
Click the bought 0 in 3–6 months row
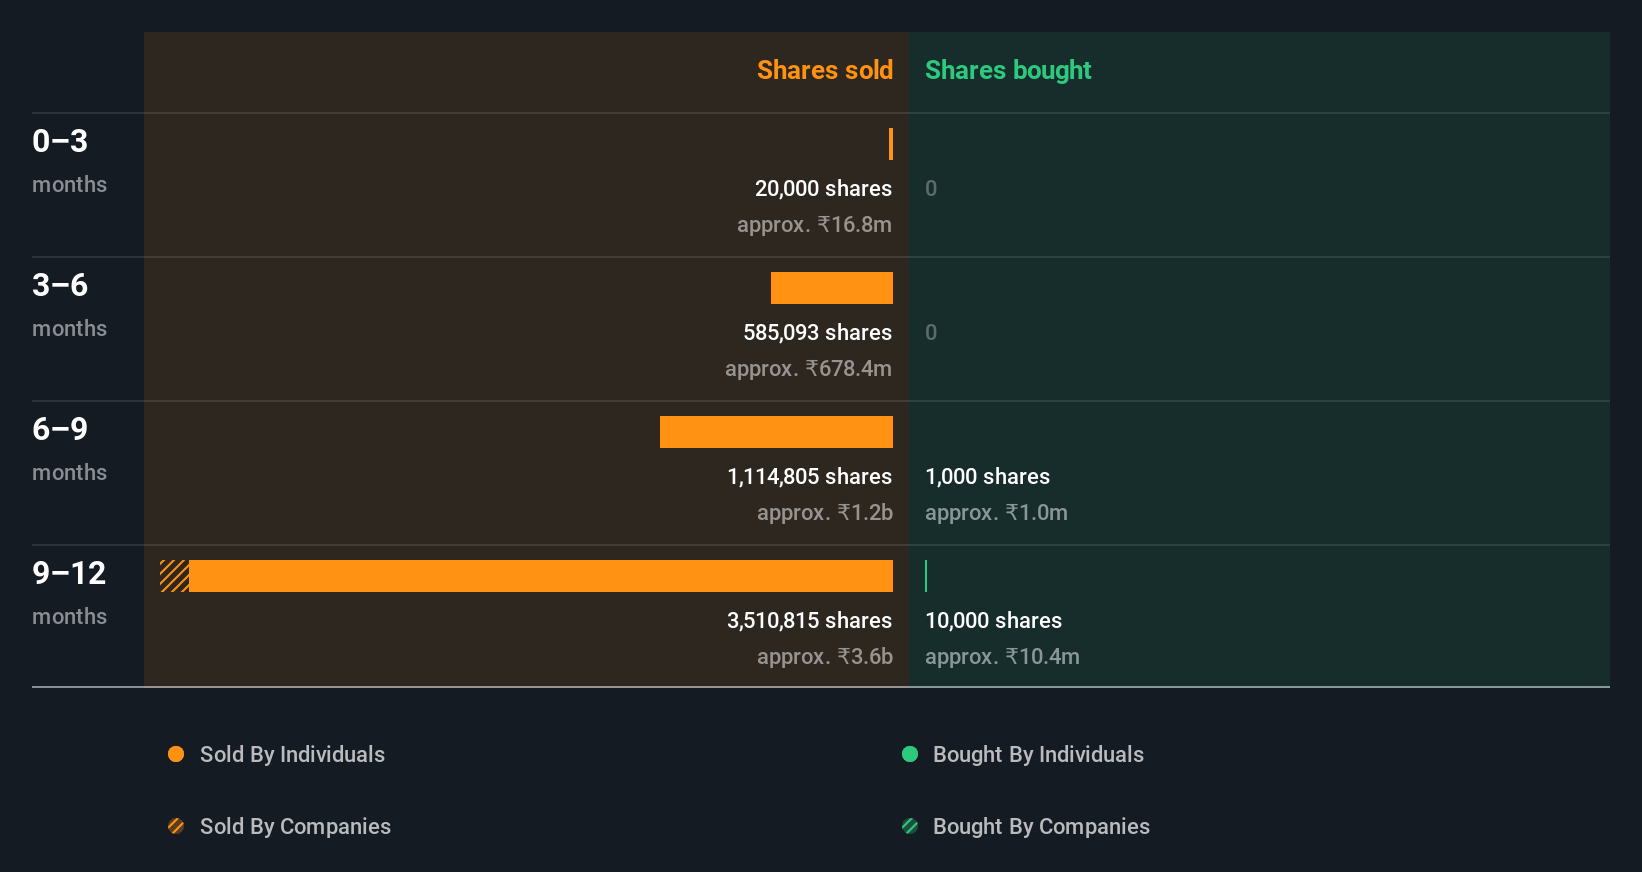[x=931, y=332]
